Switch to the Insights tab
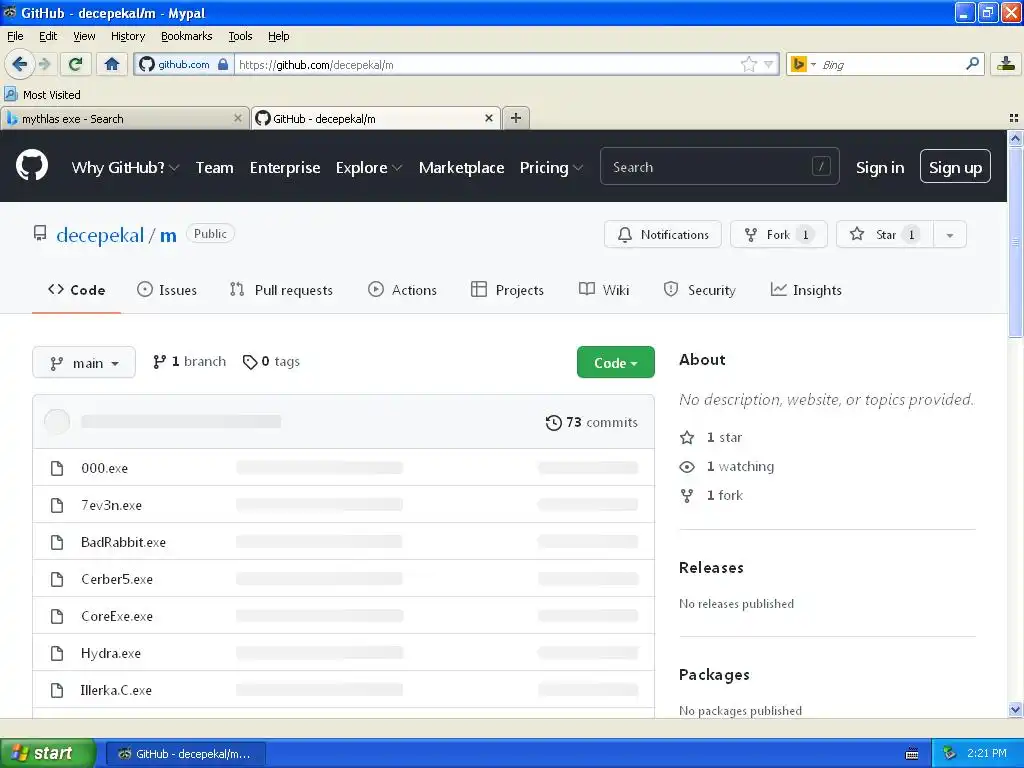This screenshot has height=768, width=1024. coord(806,290)
